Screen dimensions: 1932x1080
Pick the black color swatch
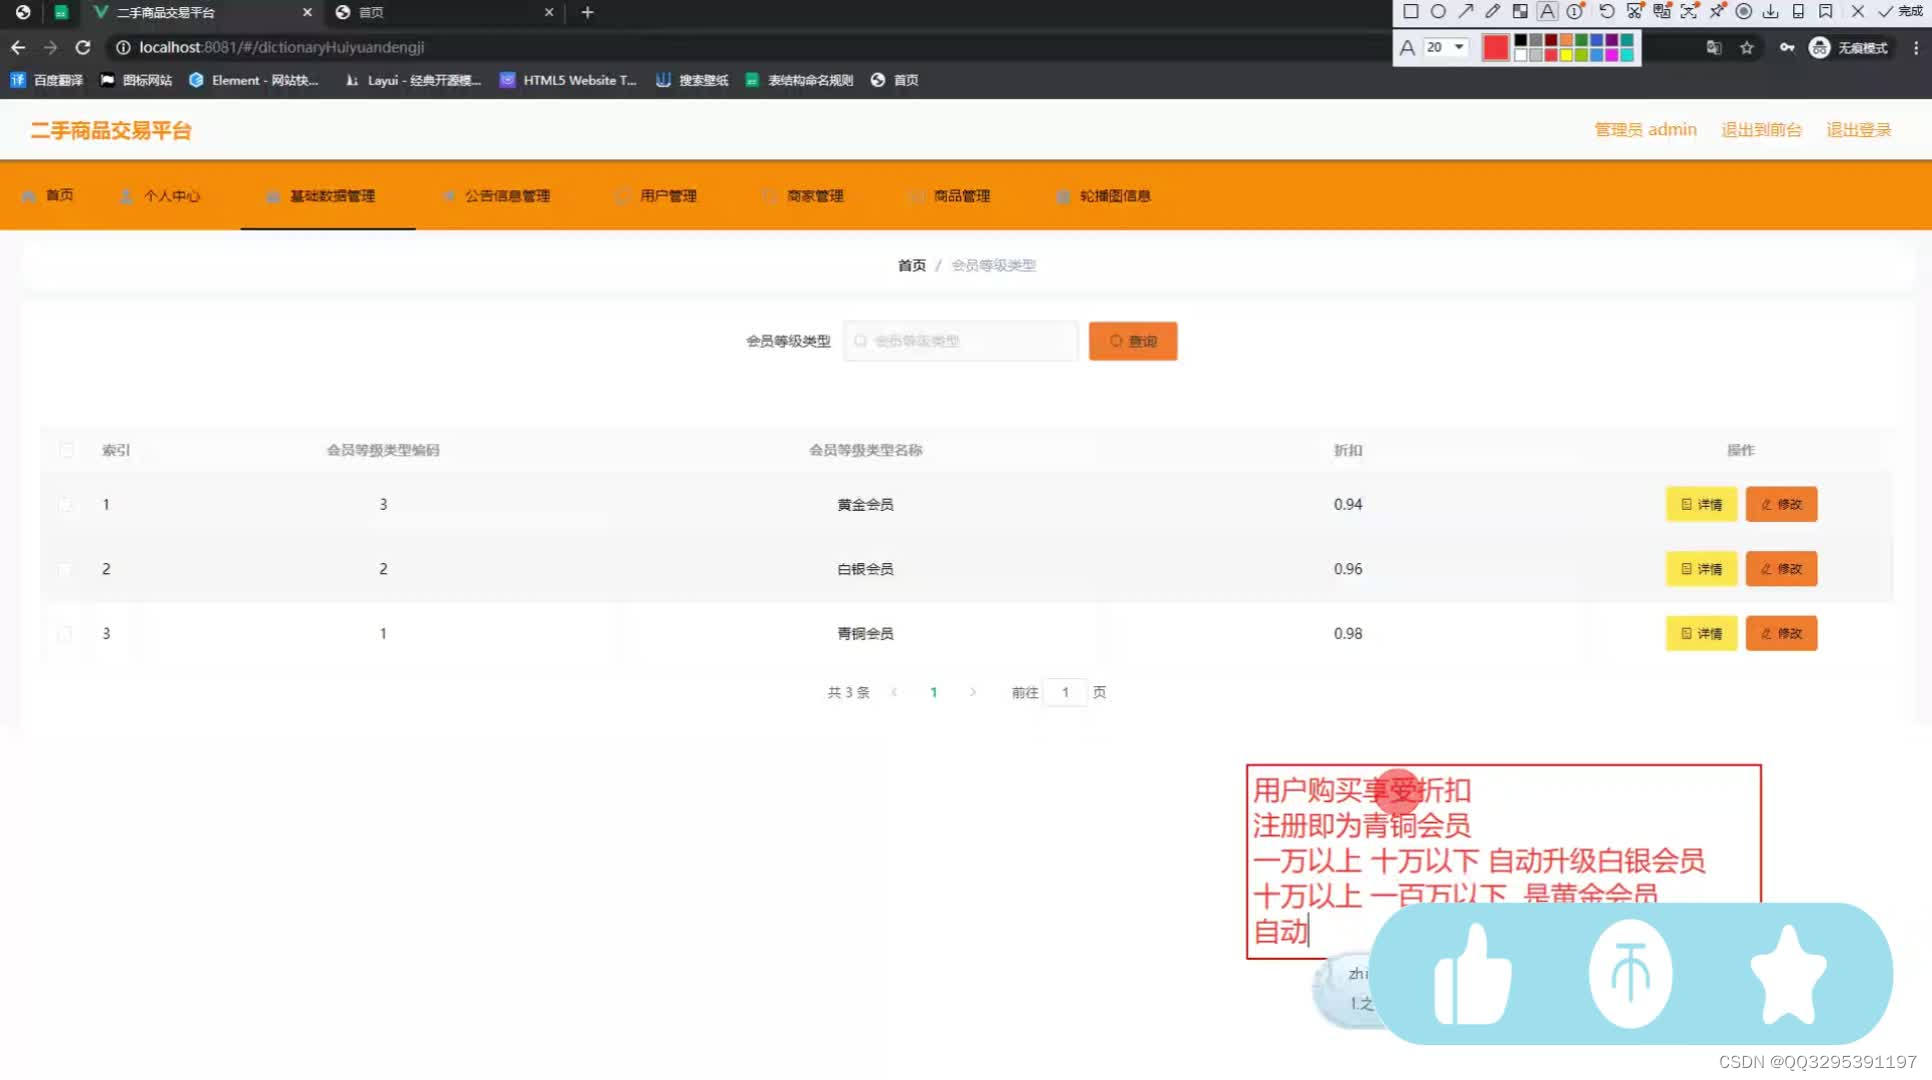(x=1521, y=40)
